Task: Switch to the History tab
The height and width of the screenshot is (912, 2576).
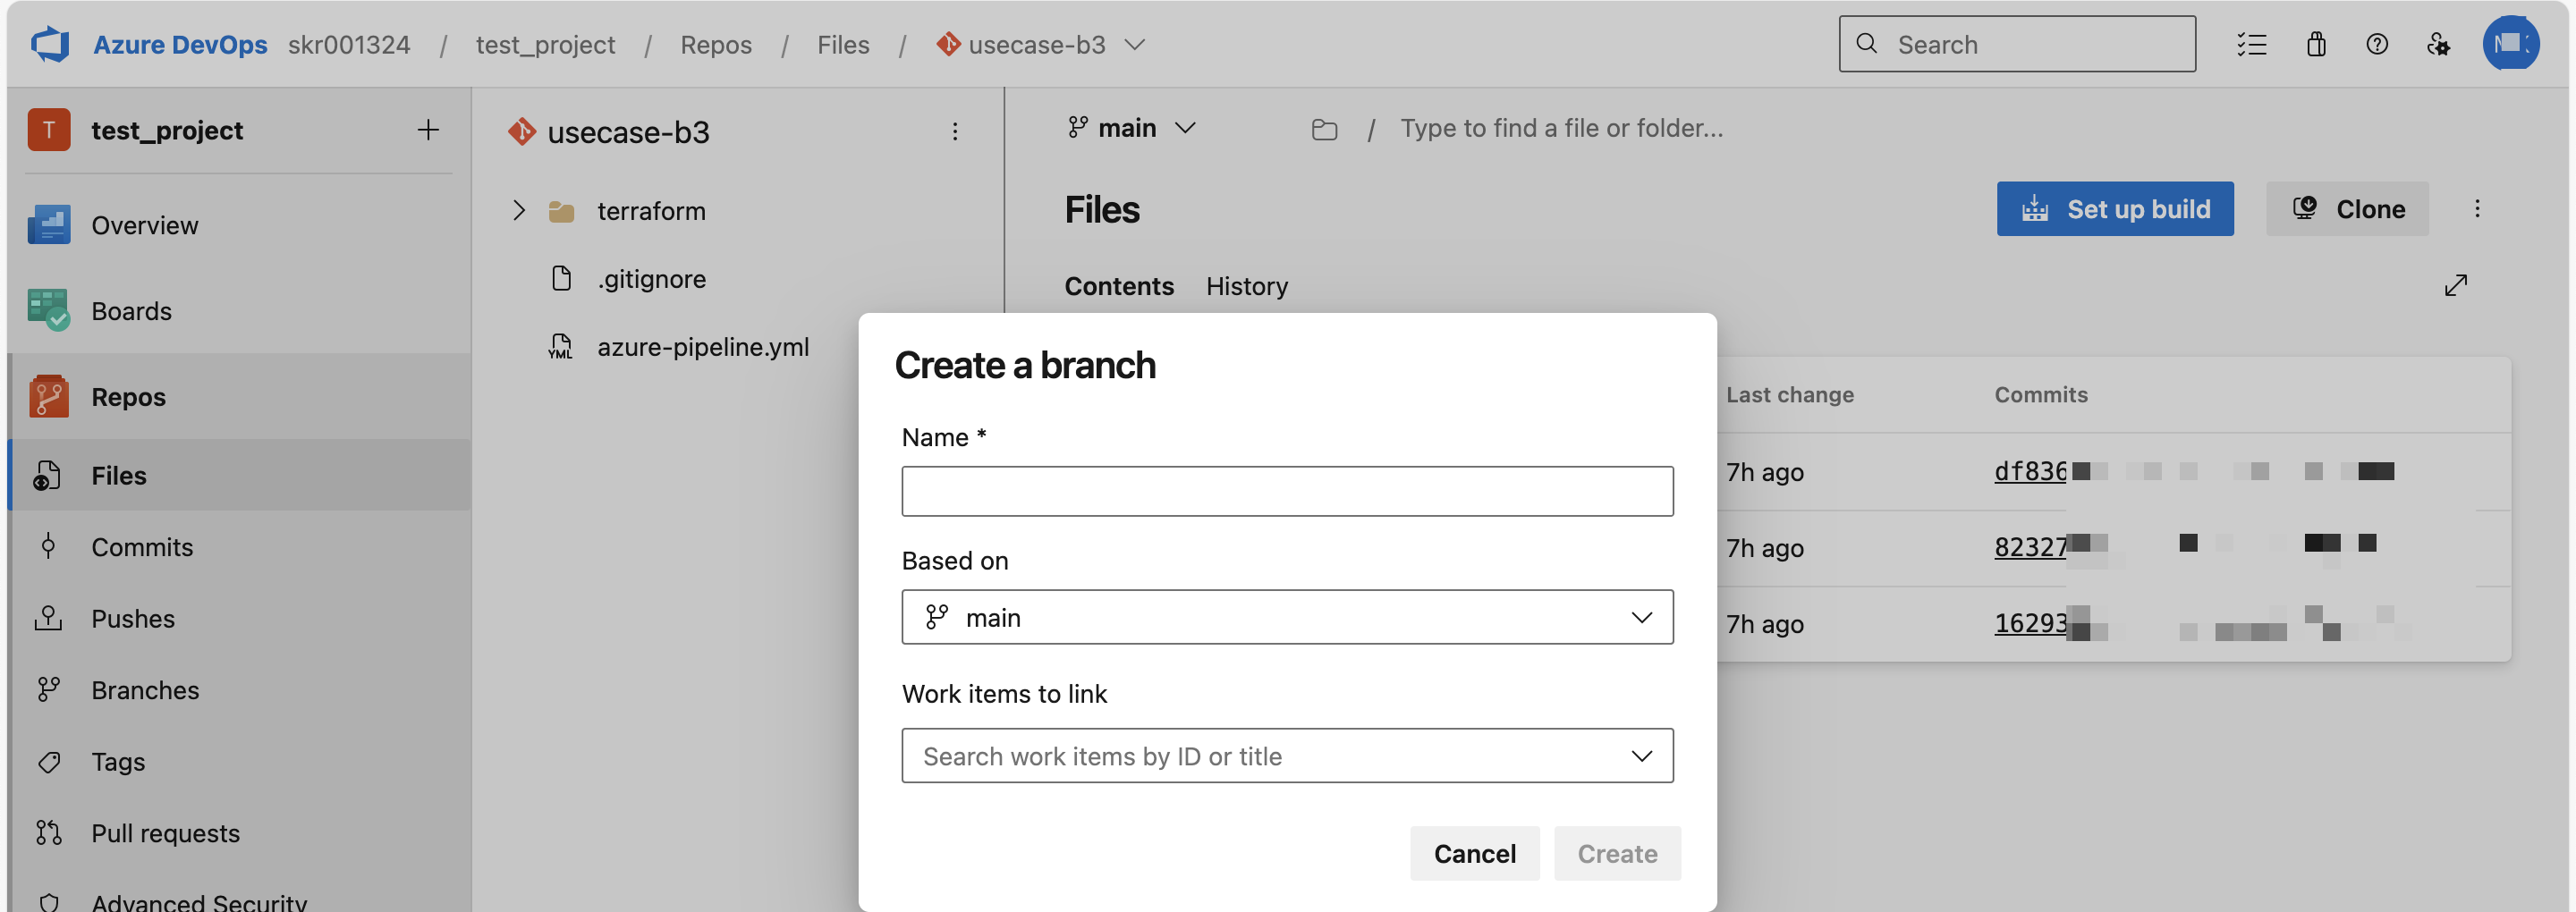Action: pos(1246,286)
